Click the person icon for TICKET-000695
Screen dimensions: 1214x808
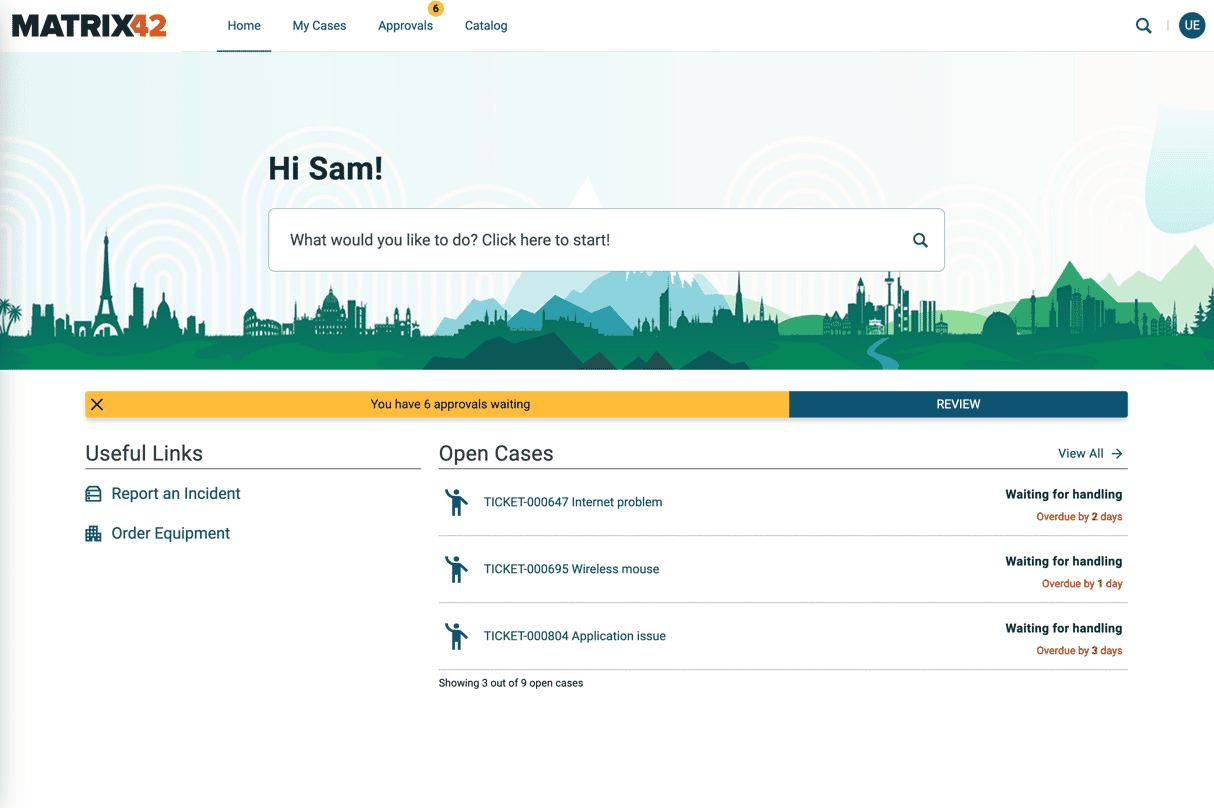(456, 569)
